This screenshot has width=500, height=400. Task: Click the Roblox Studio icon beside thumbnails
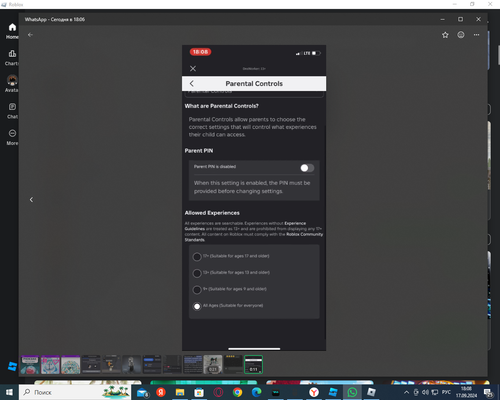pyautogui.click(x=12, y=366)
